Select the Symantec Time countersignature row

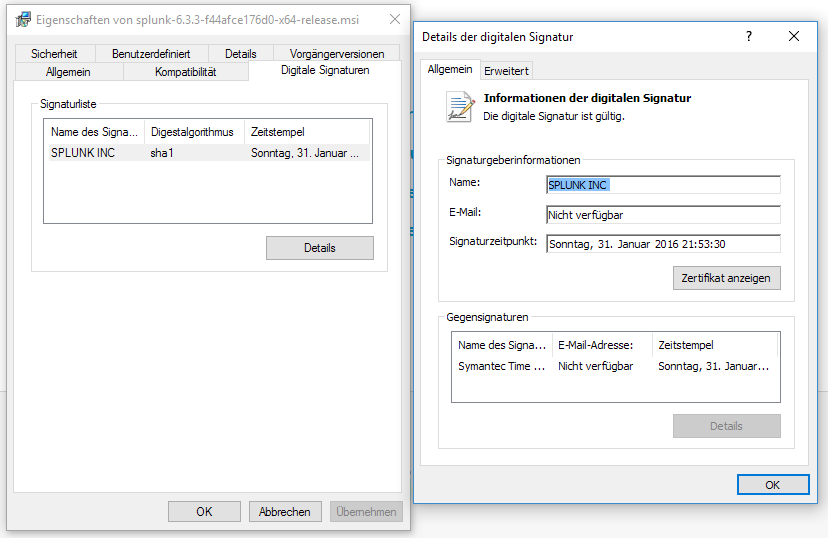(614, 366)
